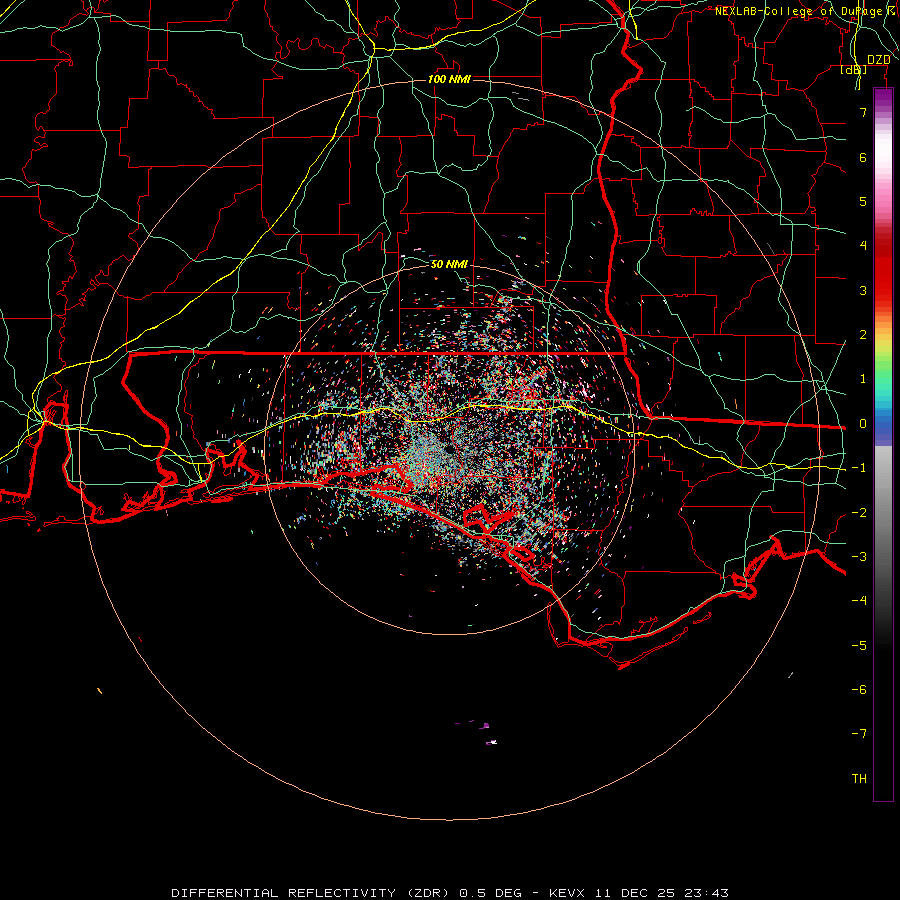The image size is (900, 900).
Task: Click the "23:43" timestamp in caption
Action: (707, 893)
